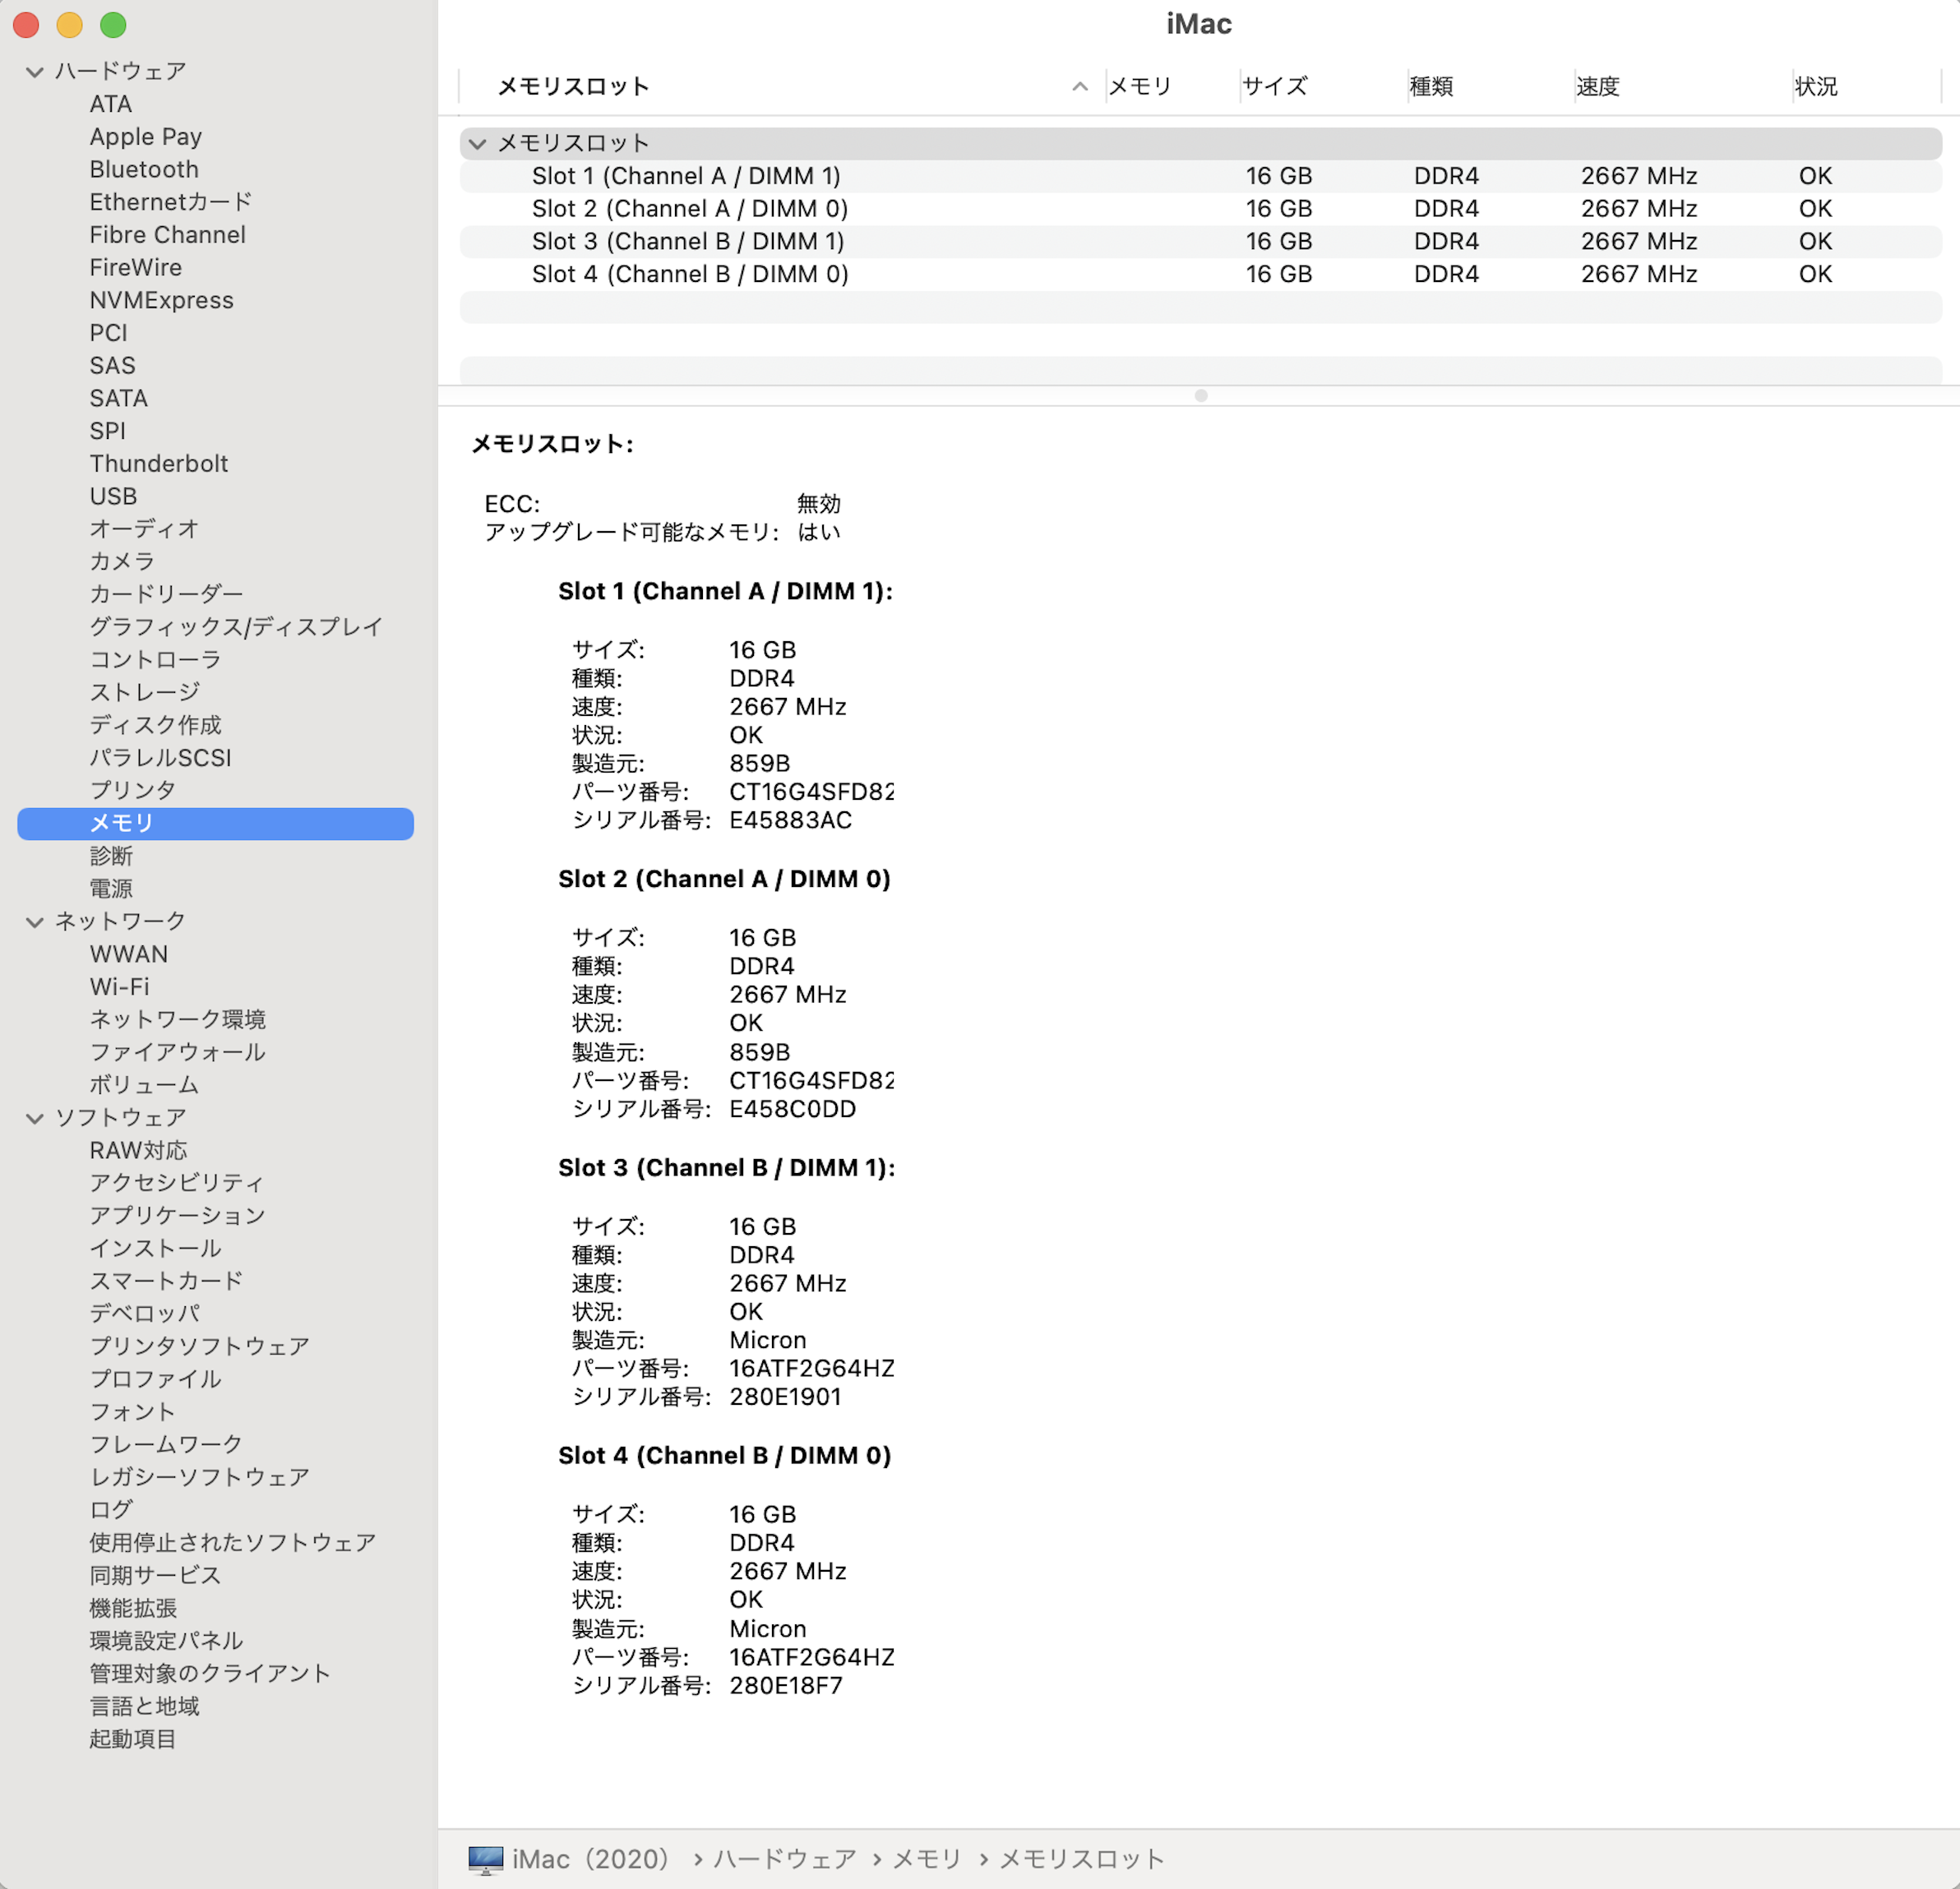The width and height of the screenshot is (1960, 1889).
Task: Open フォント in the sidebar
Action: pyautogui.click(x=133, y=1412)
